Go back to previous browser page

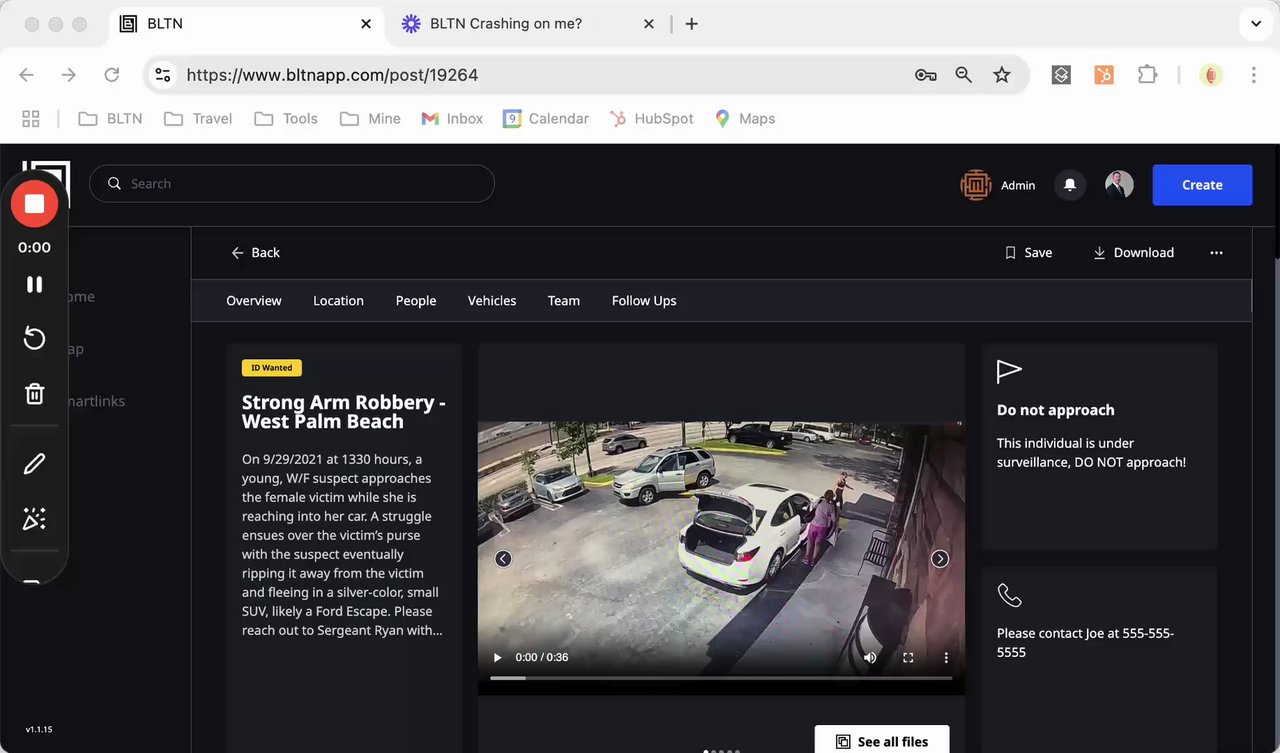(27, 75)
